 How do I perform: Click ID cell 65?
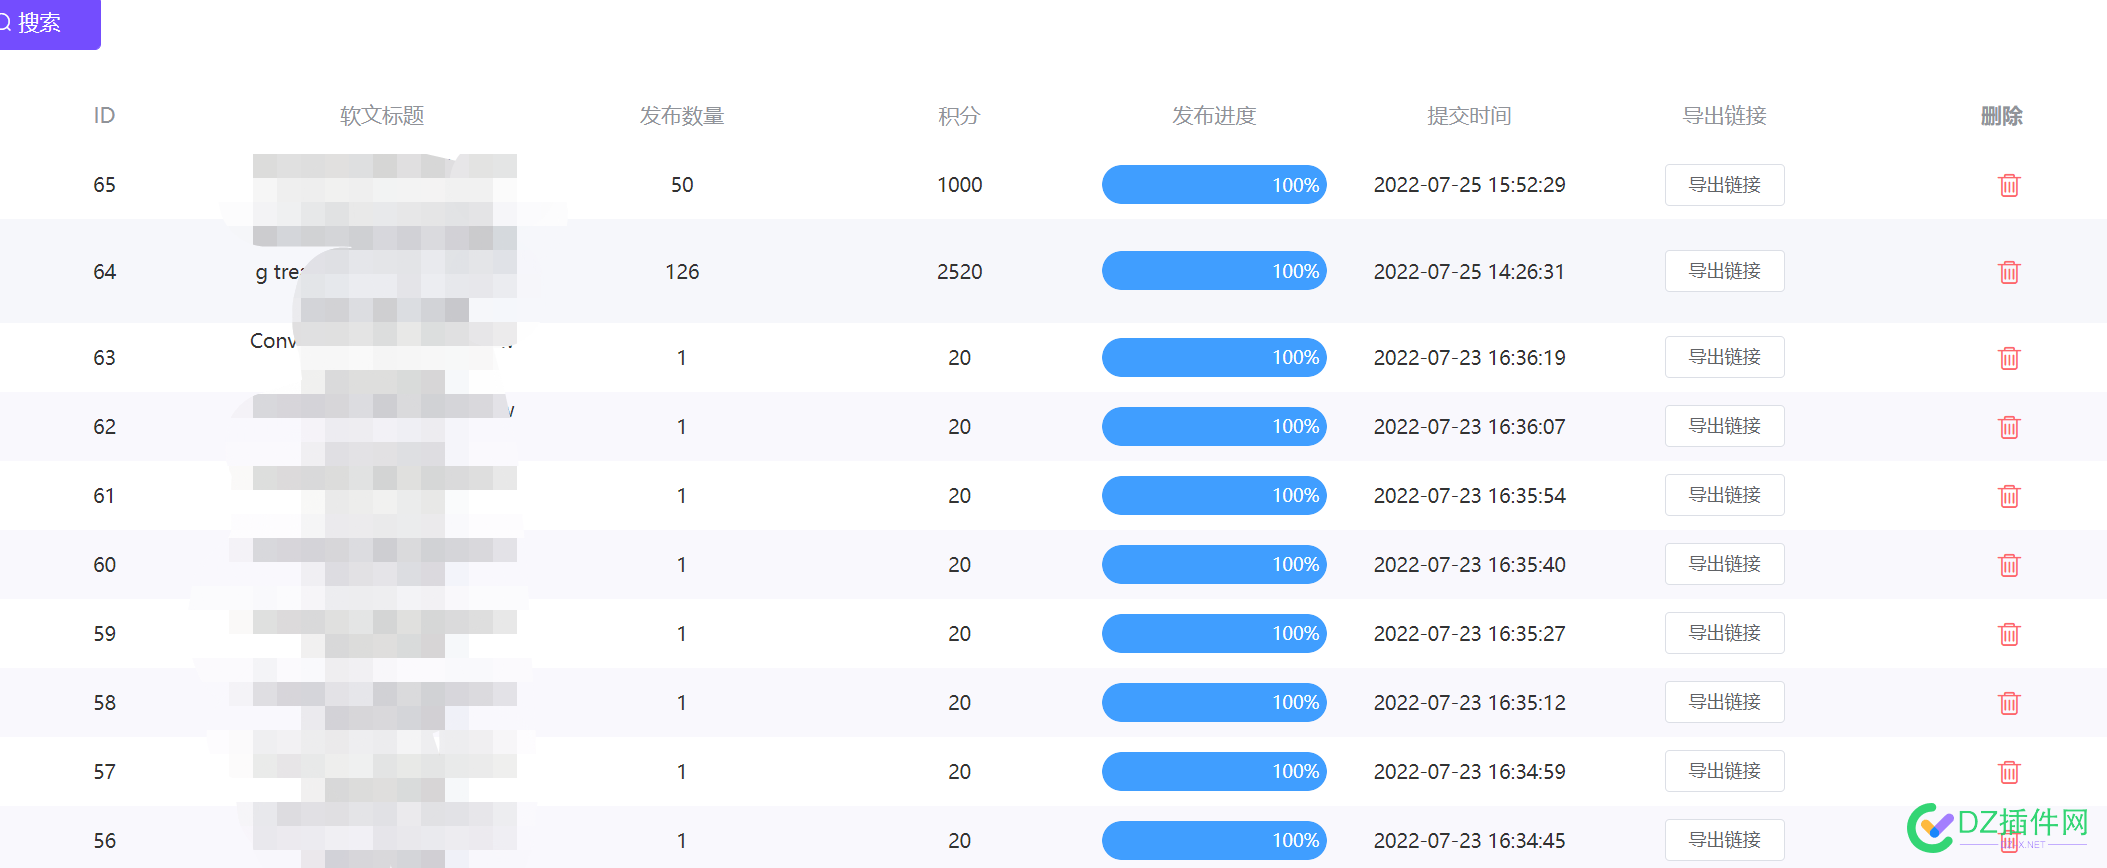104,185
